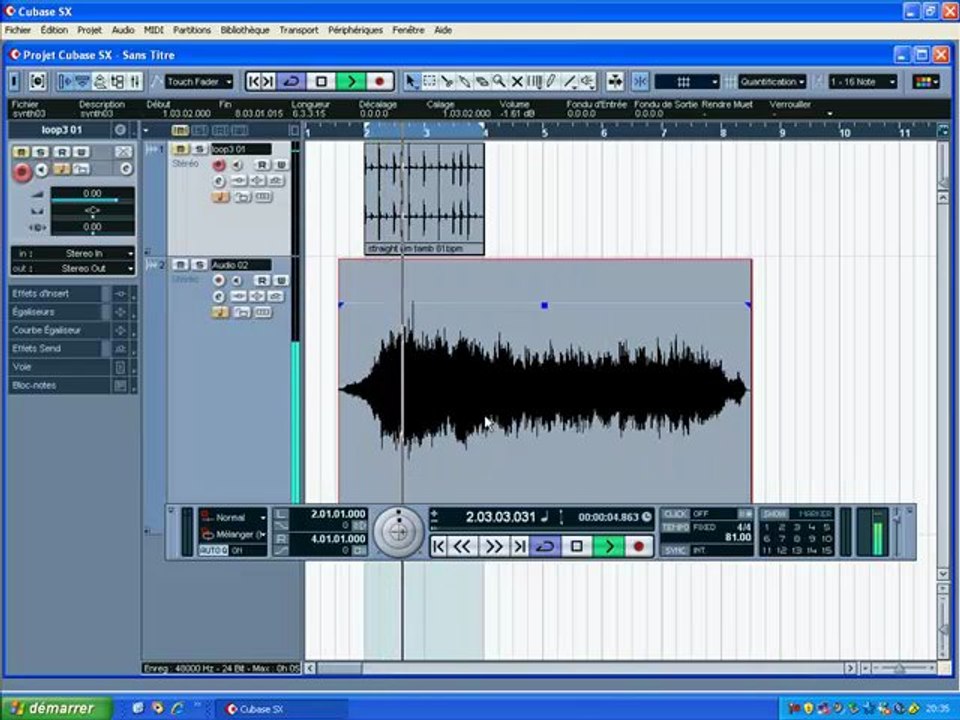Select the Draw pencil tool
This screenshot has width=960, height=720.
tap(552, 81)
